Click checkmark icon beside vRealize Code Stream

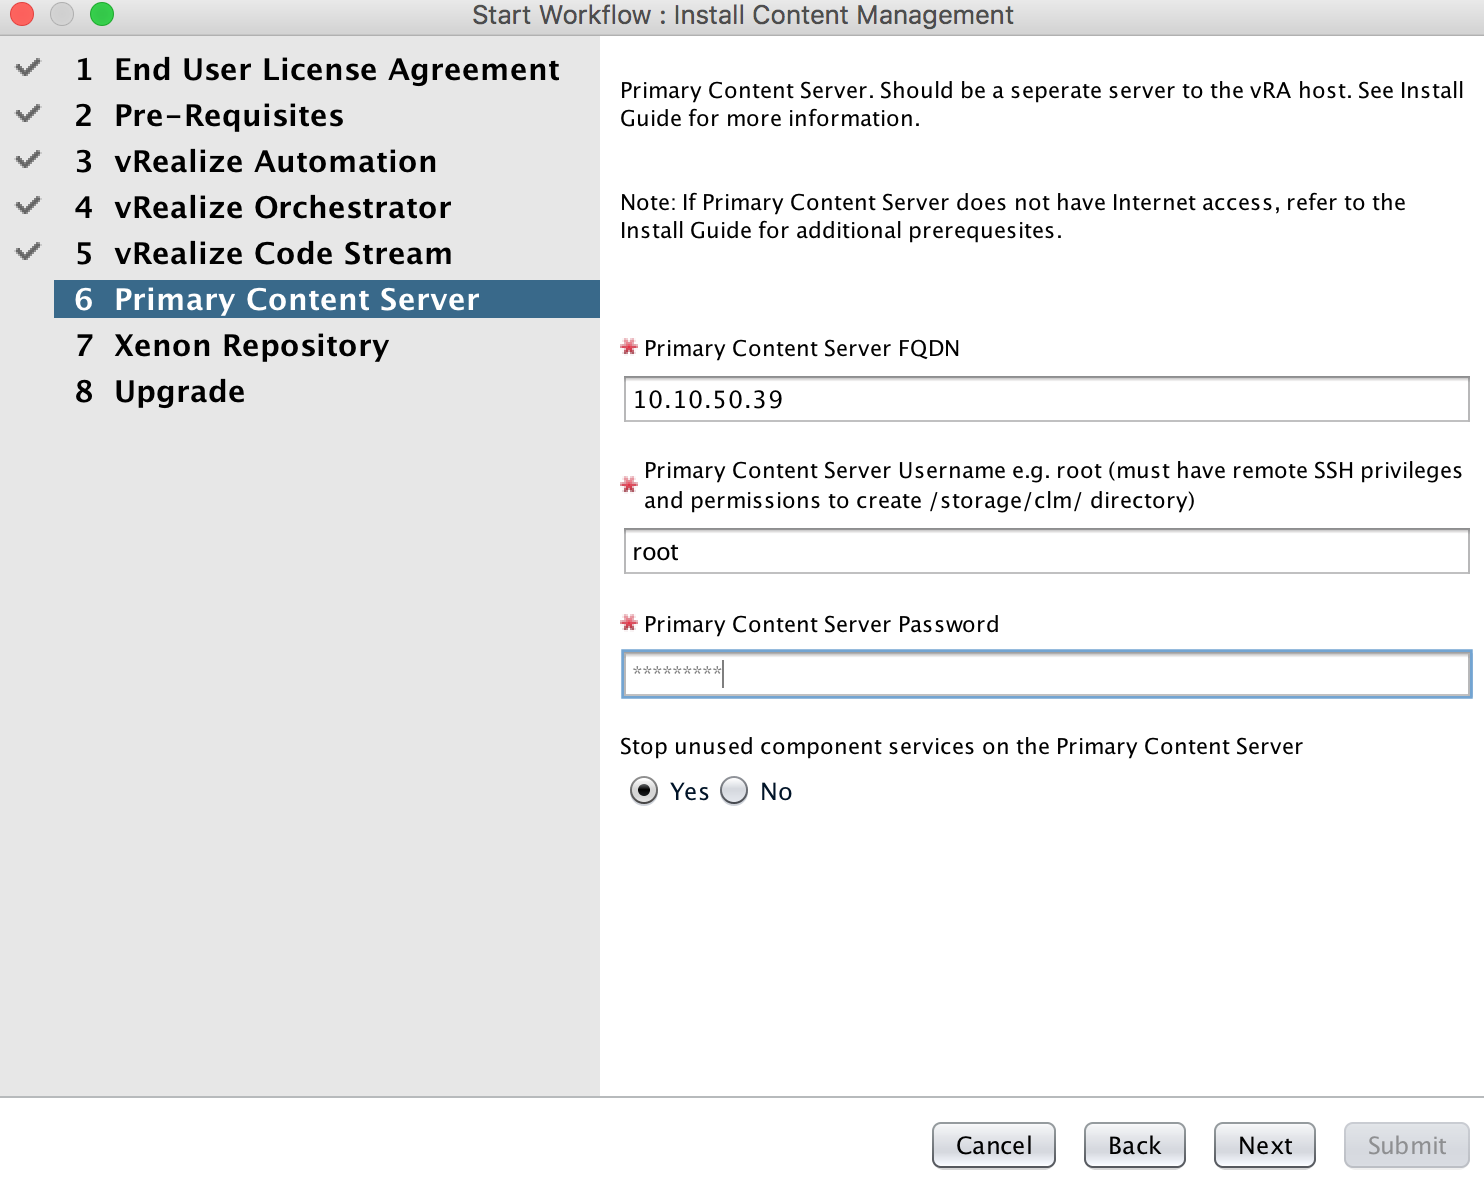point(29,252)
